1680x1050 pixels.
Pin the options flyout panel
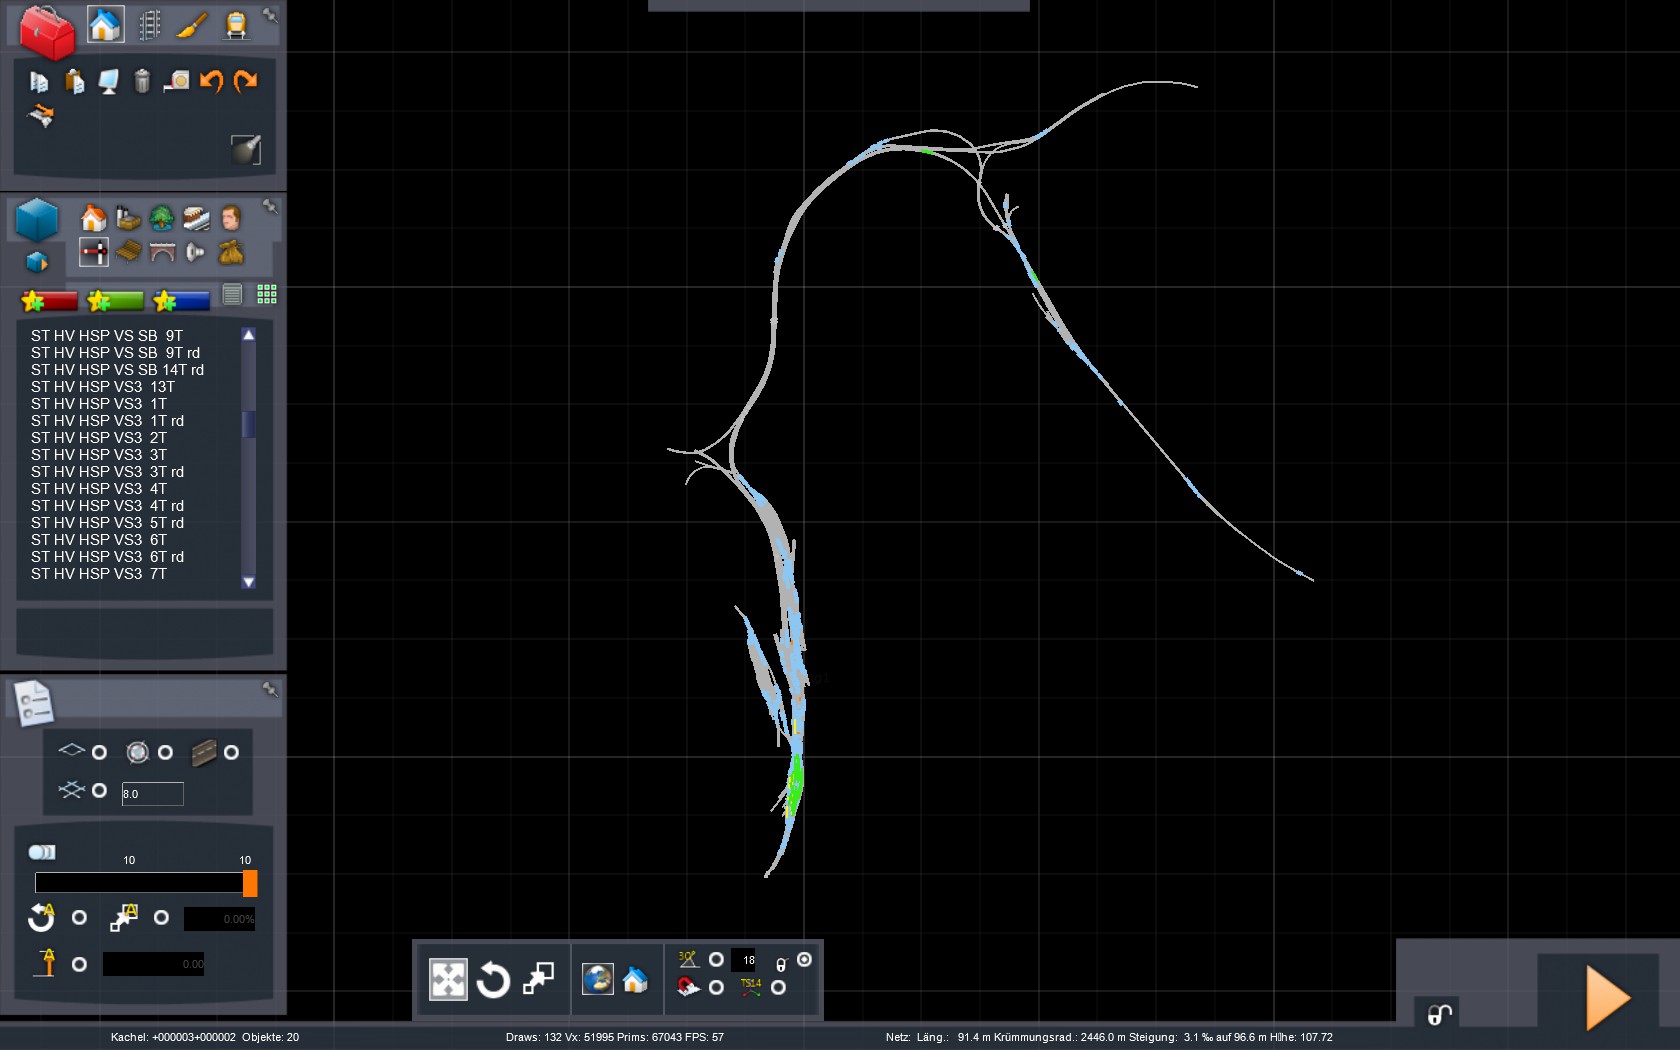[x=270, y=689]
